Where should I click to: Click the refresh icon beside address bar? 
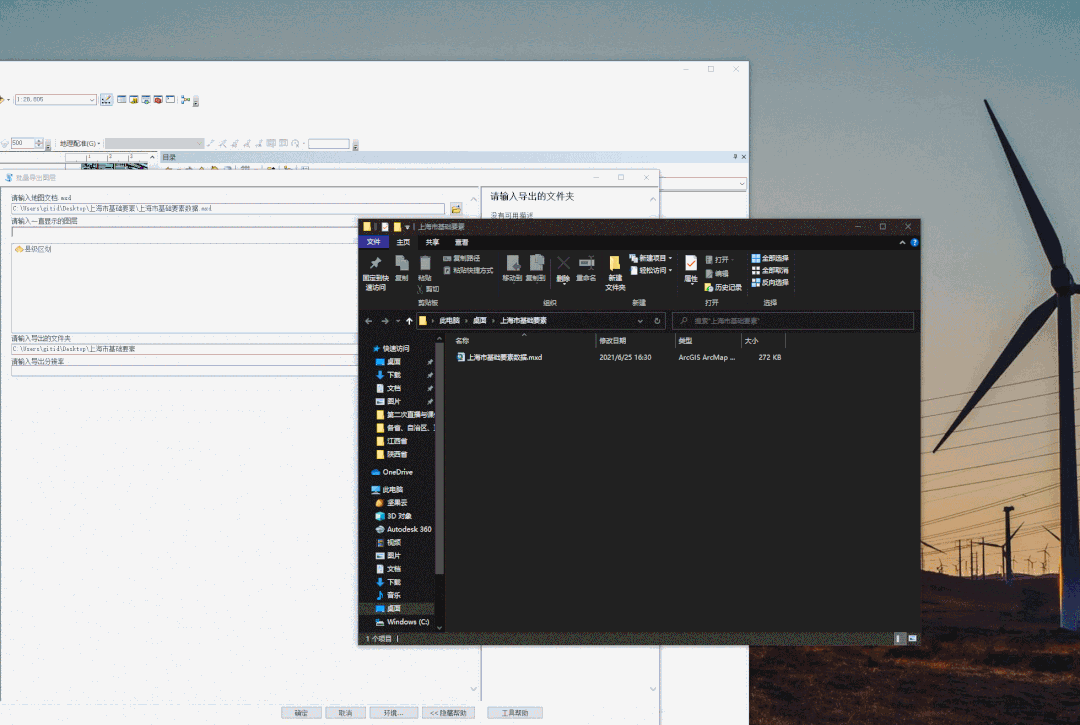tap(658, 321)
